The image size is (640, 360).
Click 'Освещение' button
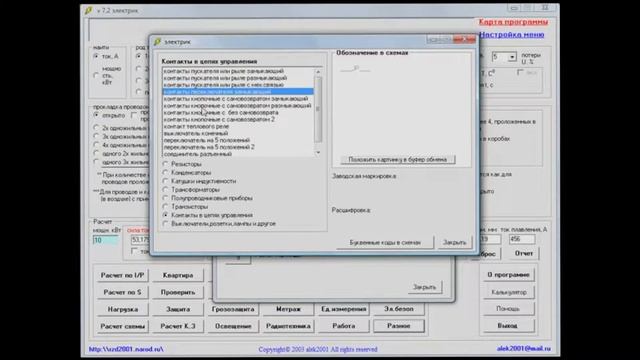point(233,327)
